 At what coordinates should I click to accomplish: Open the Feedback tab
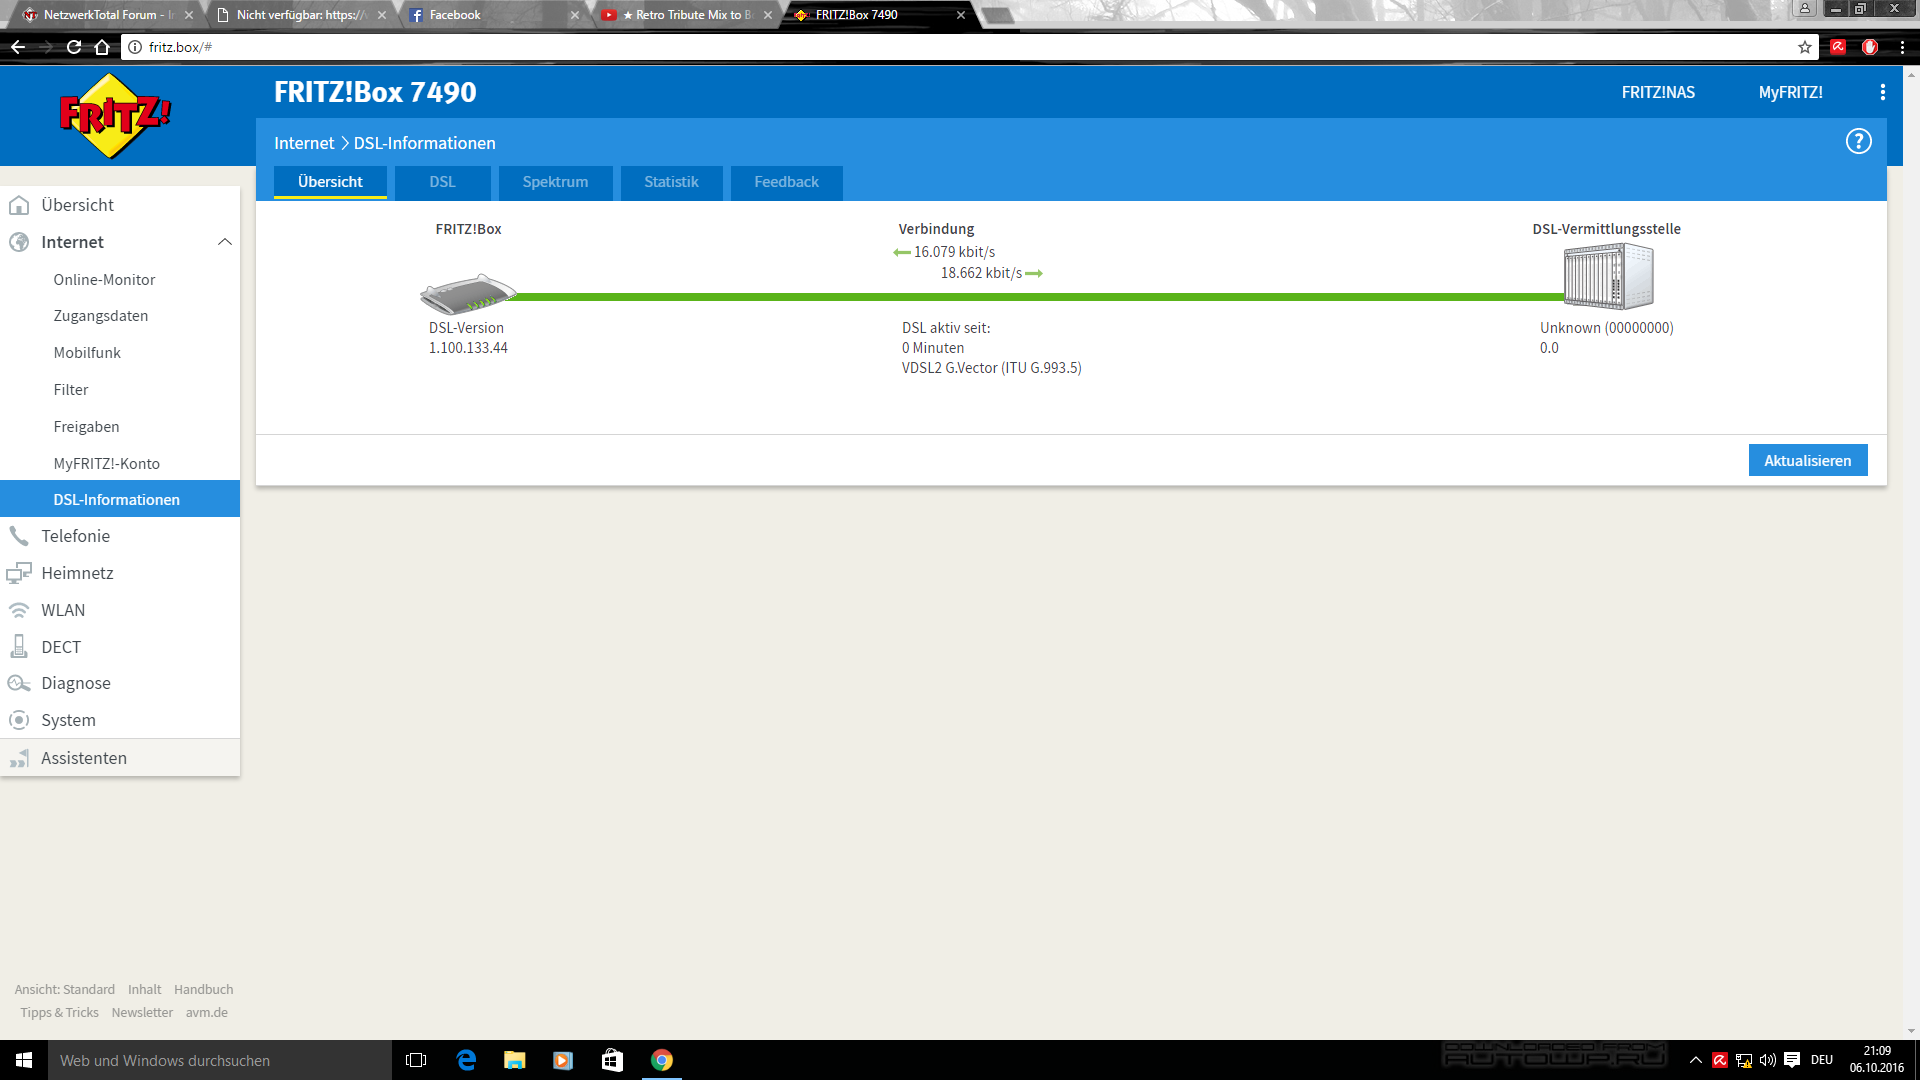click(x=786, y=182)
